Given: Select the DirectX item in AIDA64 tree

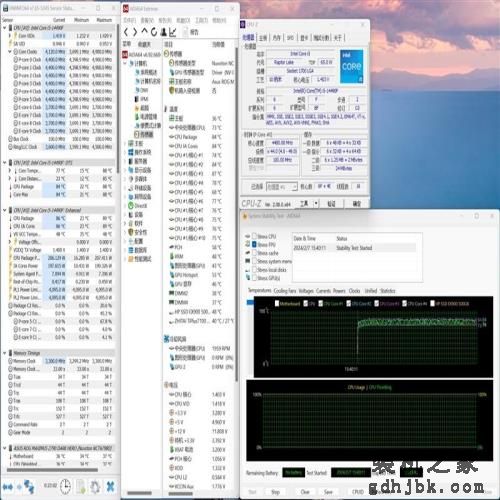Looking at the screenshot, I should 138,206.
